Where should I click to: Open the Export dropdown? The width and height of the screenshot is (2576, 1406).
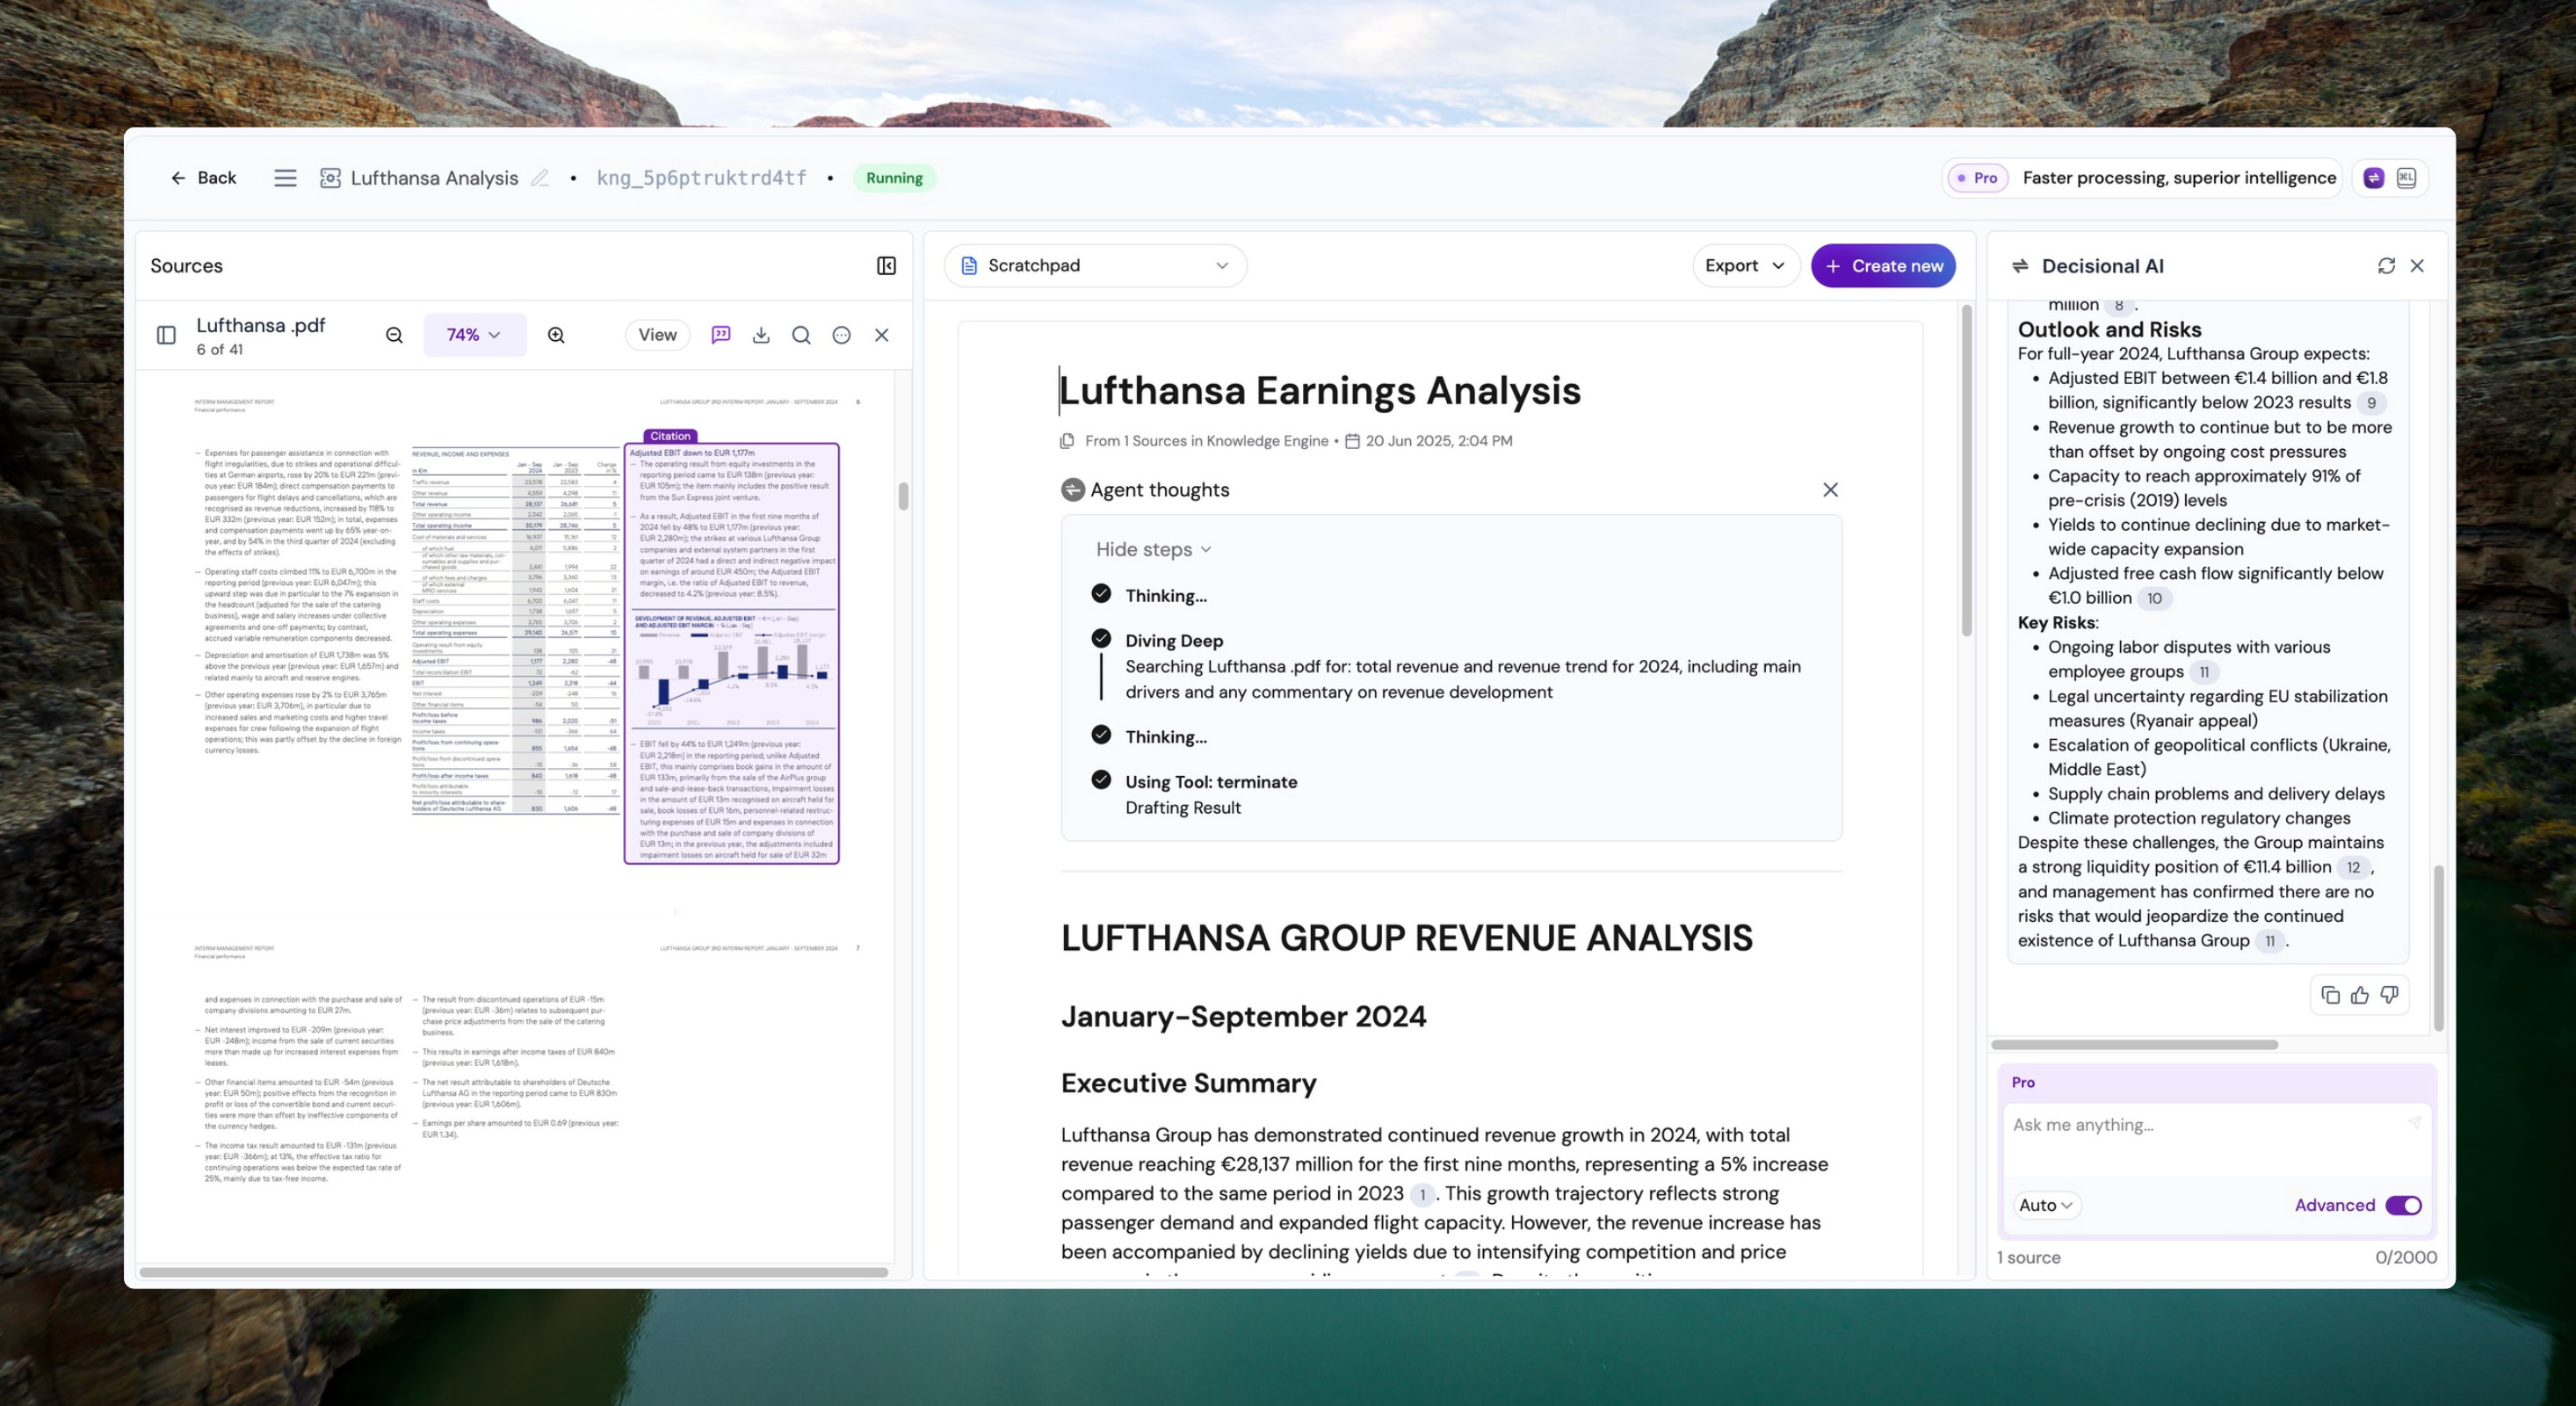tap(1745, 266)
